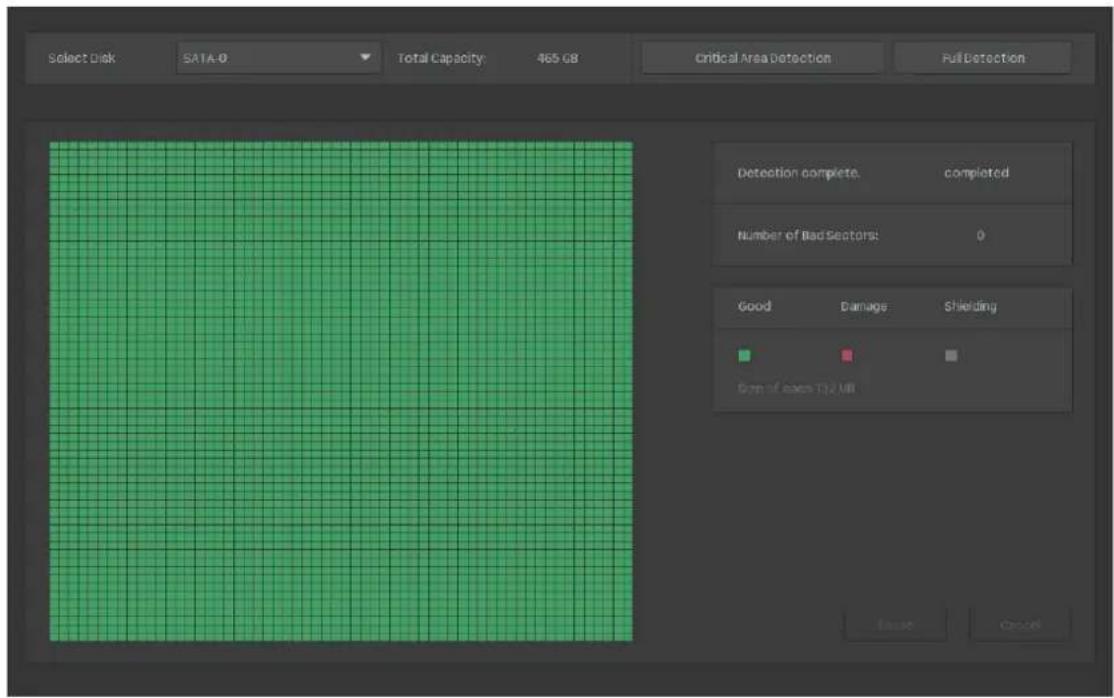Click the 'Size of each 112 MB' text
1114x698 pixels.
[796, 388]
